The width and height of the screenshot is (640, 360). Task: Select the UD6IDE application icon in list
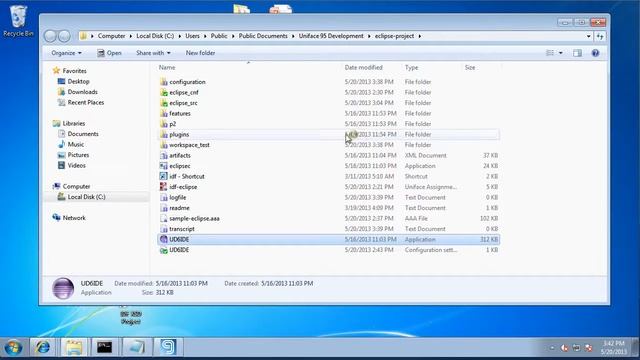(x=164, y=239)
